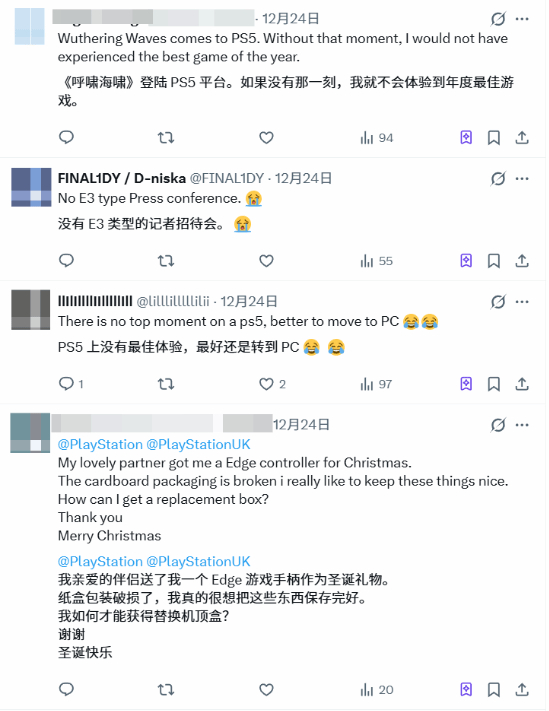This screenshot has height=711, width=549.
Task: Bookmark the FINAL1DY tweet
Action: pyautogui.click(x=494, y=261)
